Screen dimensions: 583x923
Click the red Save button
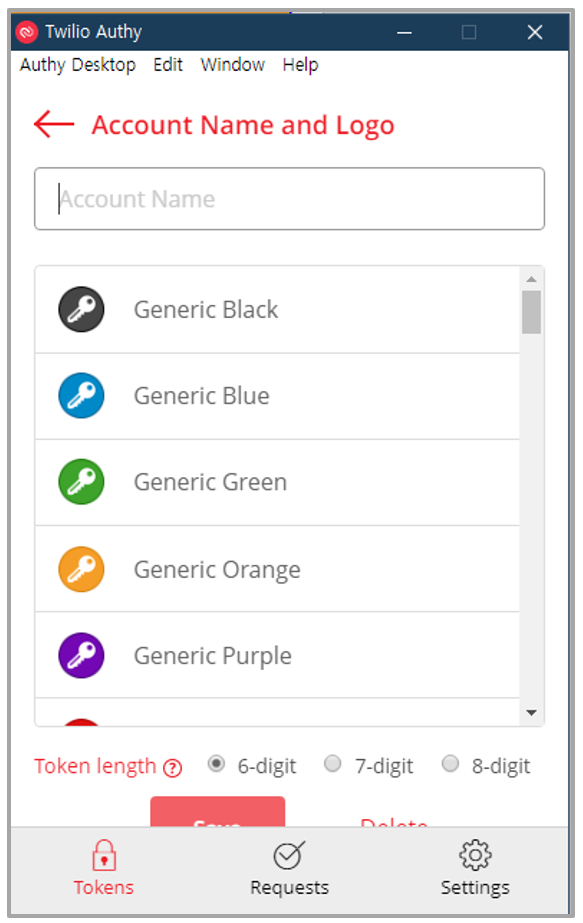[x=217, y=812]
